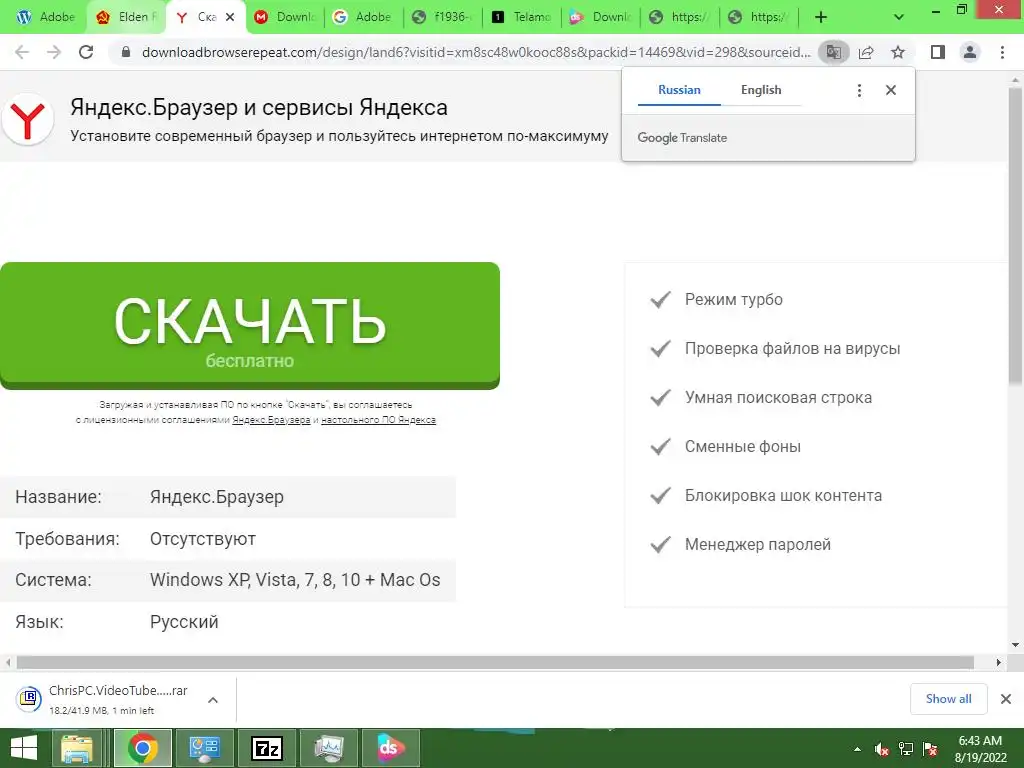Image resolution: width=1024 pixels, height=768 pixels.
Task: Open the настольного ПО Яндекса license link
Action: pyautogui.click(x=378, y=420)
